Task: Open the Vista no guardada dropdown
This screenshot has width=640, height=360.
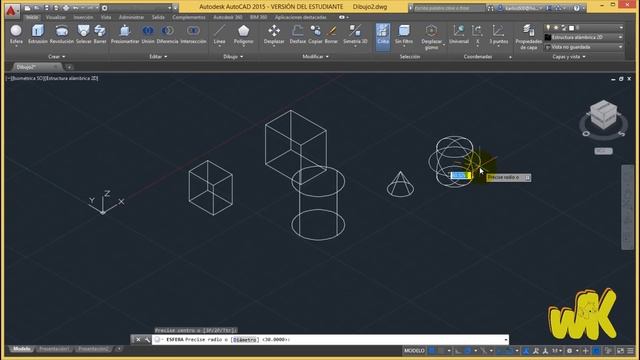Action: tap(583, 47)
